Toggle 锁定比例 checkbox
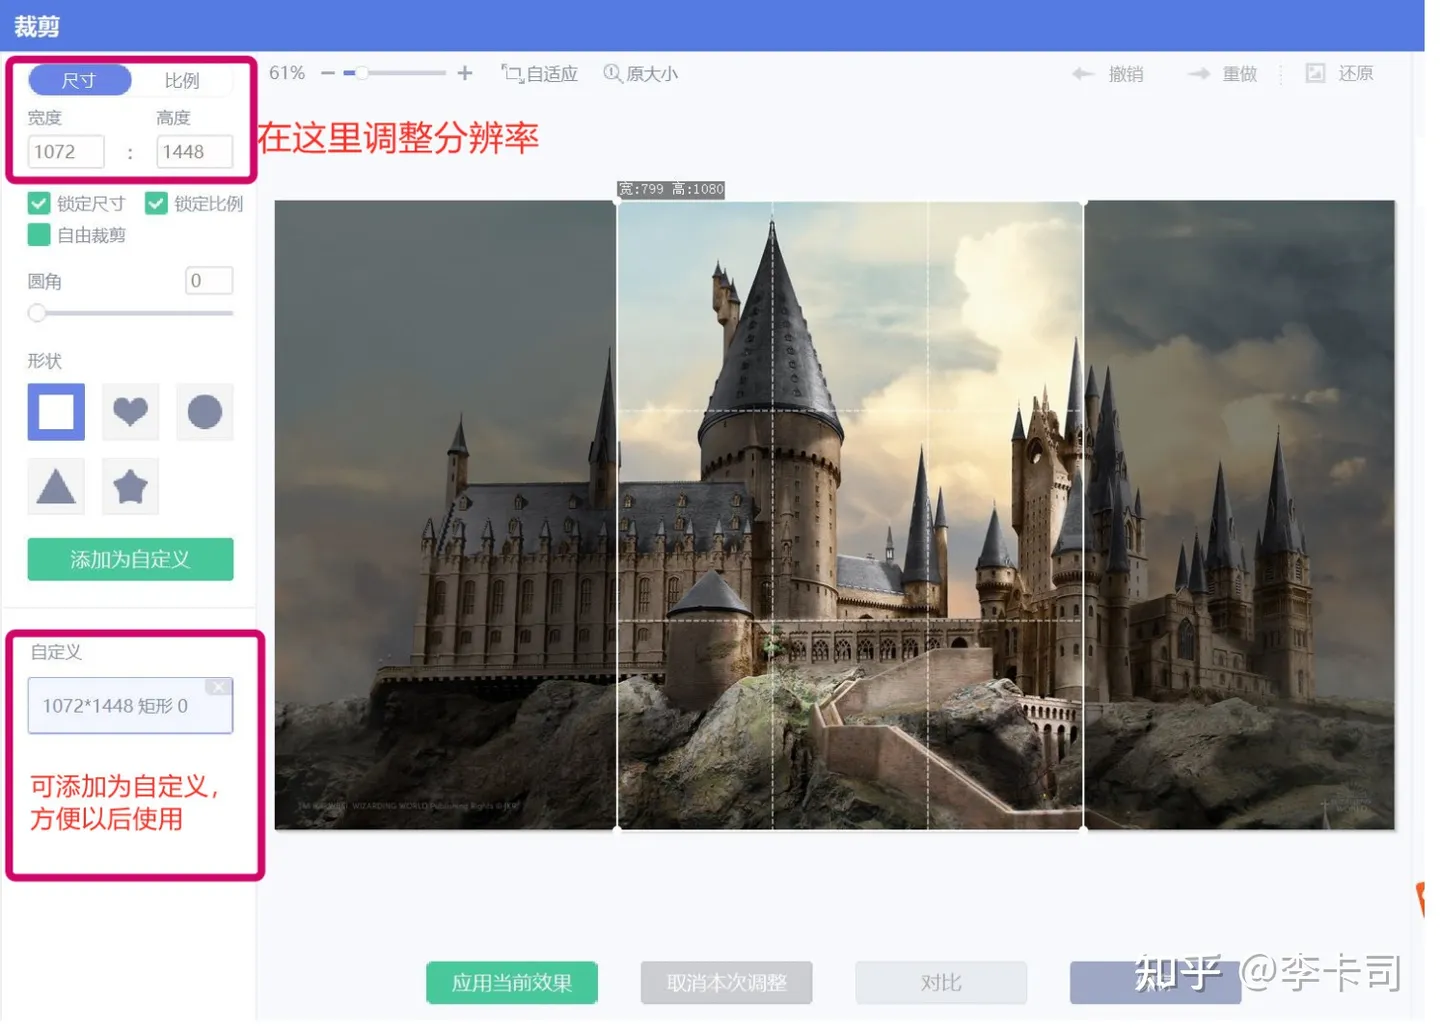1440x1031 pixels. [x=156, y=204]
